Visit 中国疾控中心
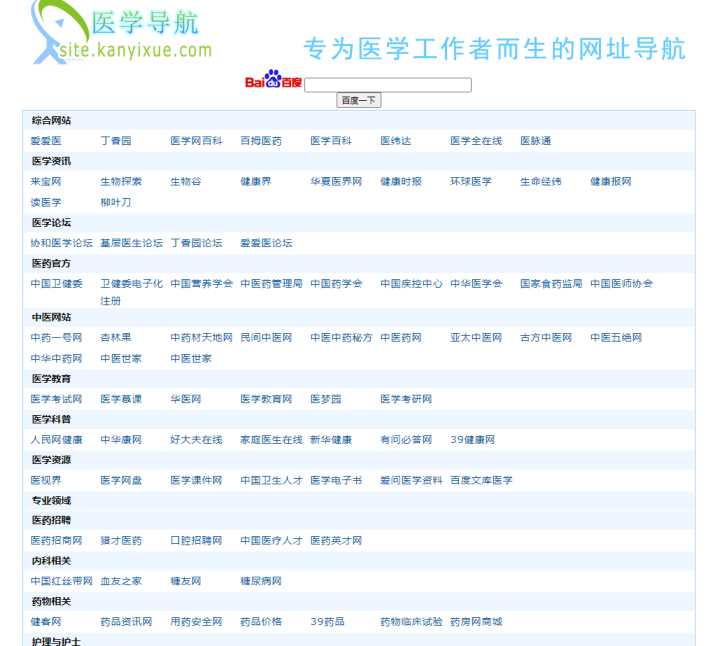720x646 pixels. click(x=411, y=284)
